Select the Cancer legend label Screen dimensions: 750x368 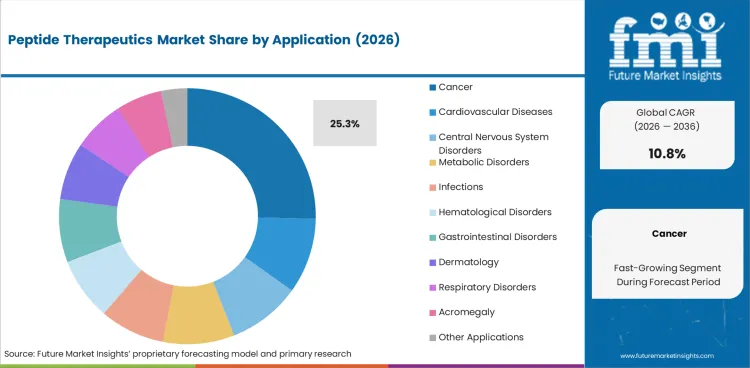(x=455, y=87)
